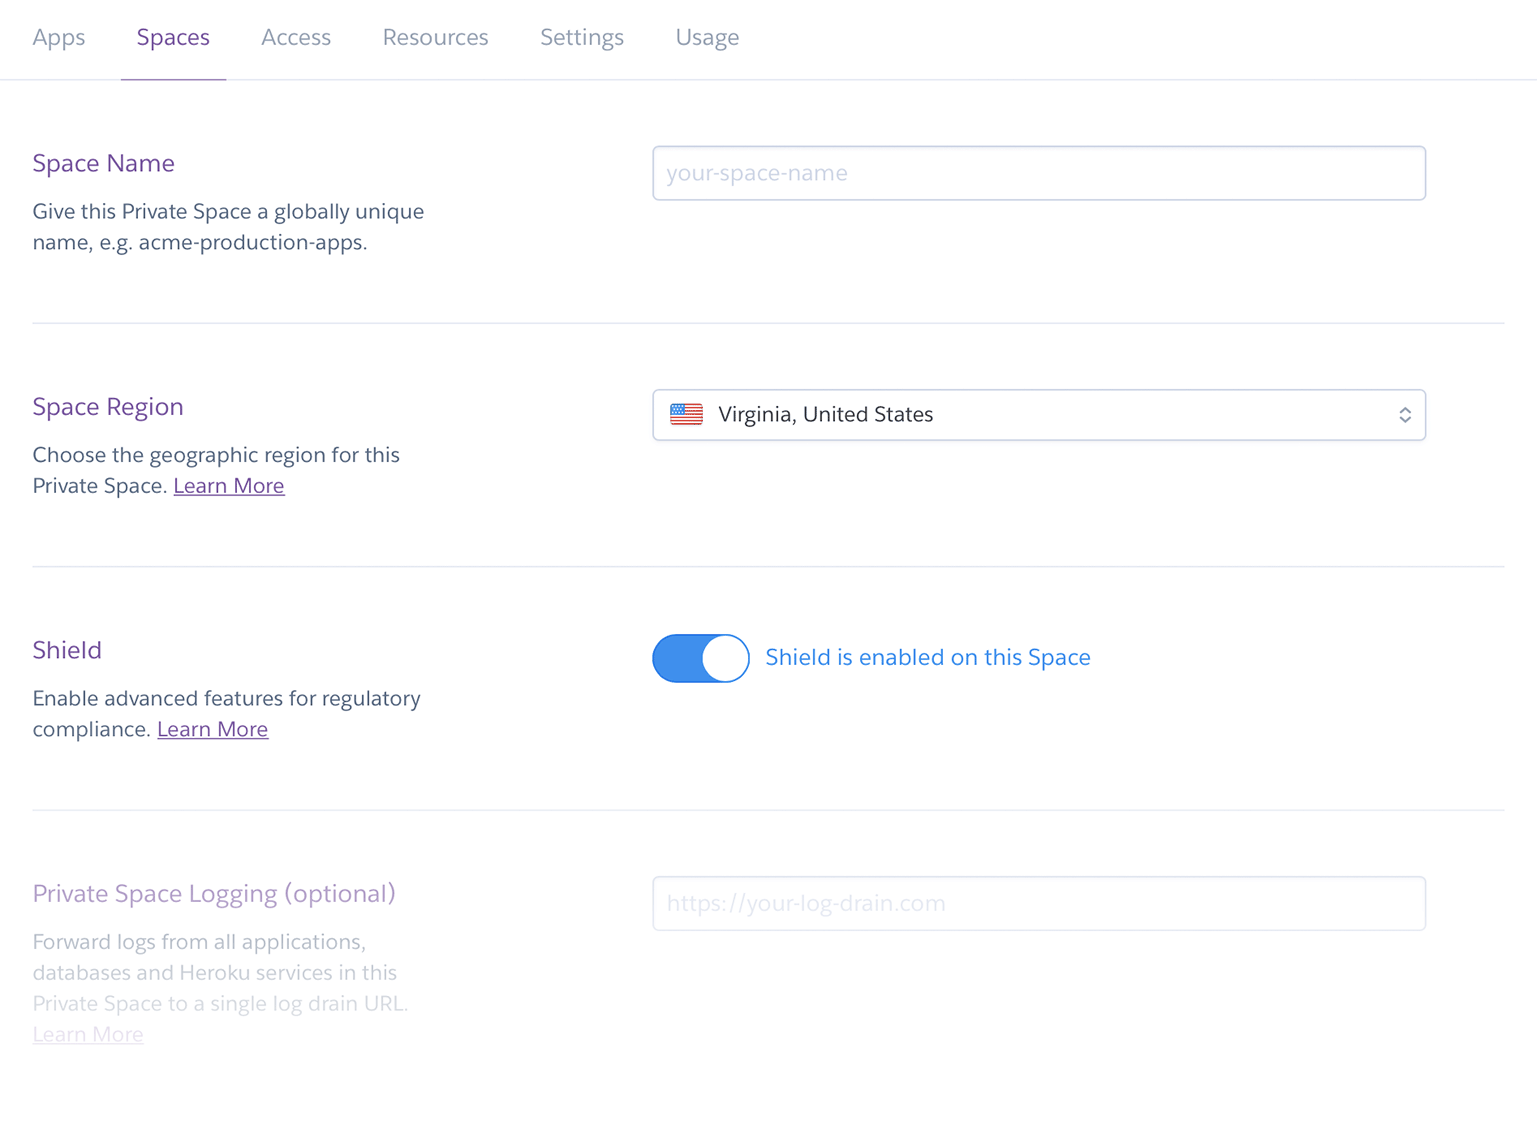Focus the Space Name input field

1039,173
